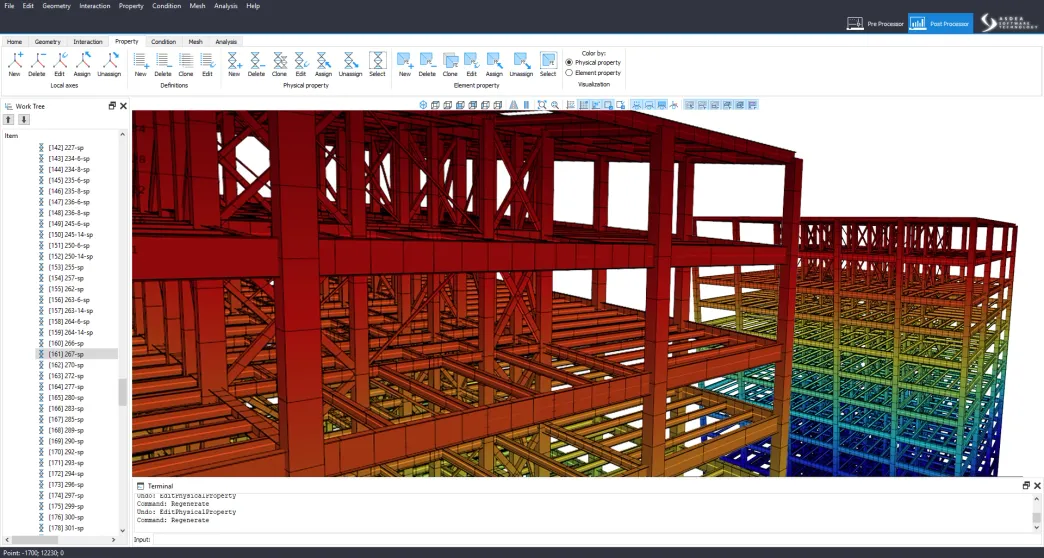Undock the Terminal panel
This screenshot has width=1044, height=558.
point(1025,485)
